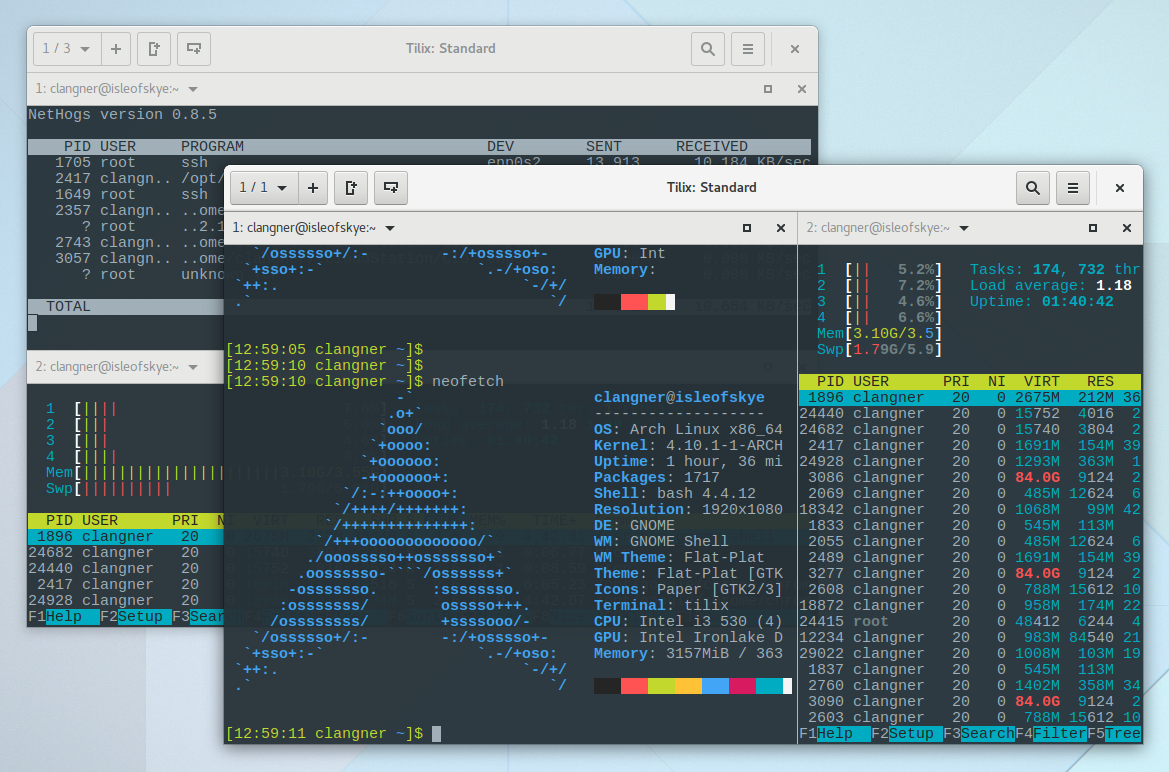Screen dimensions: 1169x772
Task: Open search in the back Tilix window
Action: click(708, 49)
